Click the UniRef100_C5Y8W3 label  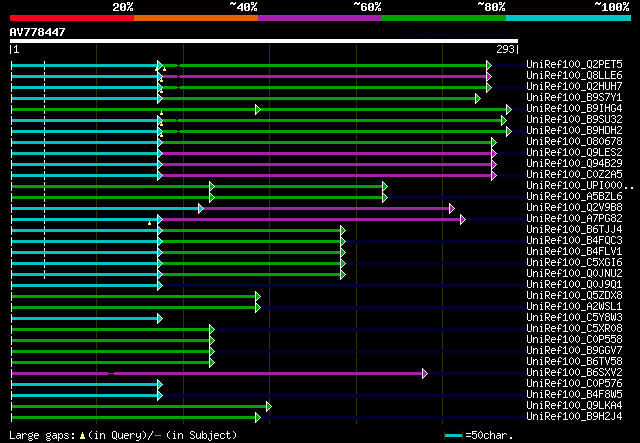[x=574, y=318]
